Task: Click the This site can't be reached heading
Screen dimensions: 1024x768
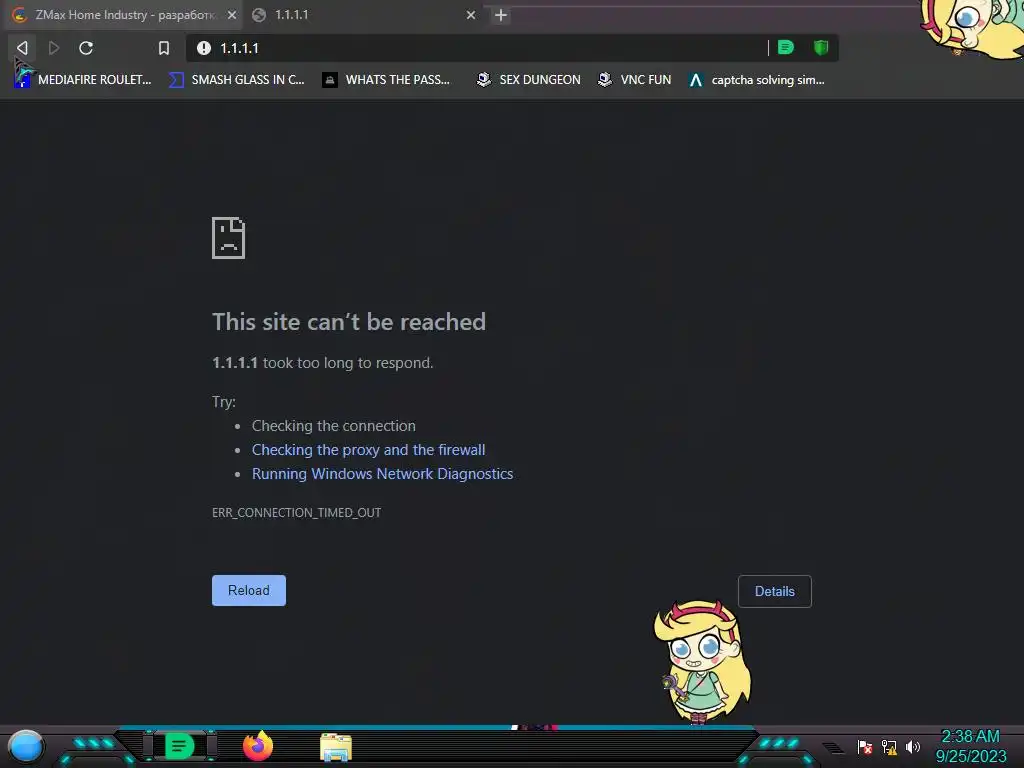Action: click(x=349, y=322)
